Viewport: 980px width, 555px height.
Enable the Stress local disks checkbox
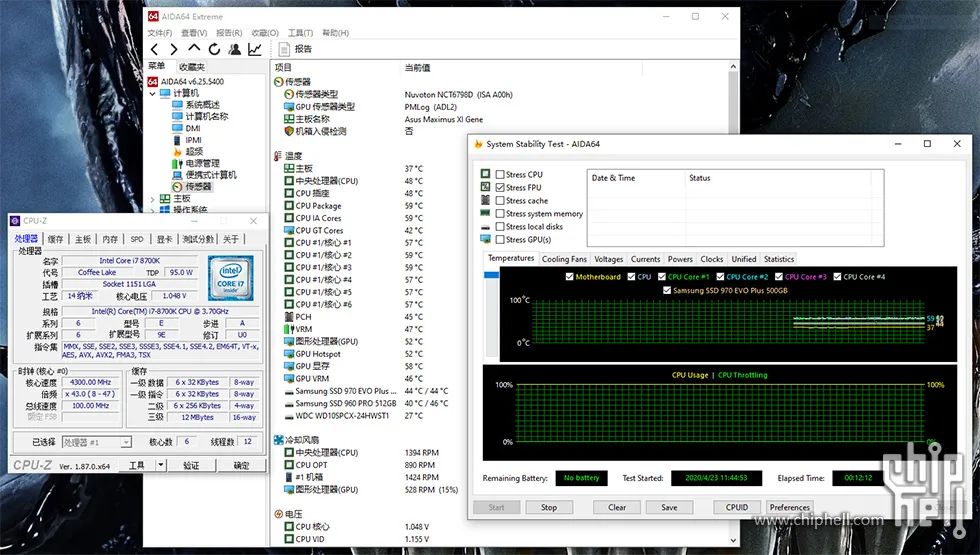pos(500,227)
